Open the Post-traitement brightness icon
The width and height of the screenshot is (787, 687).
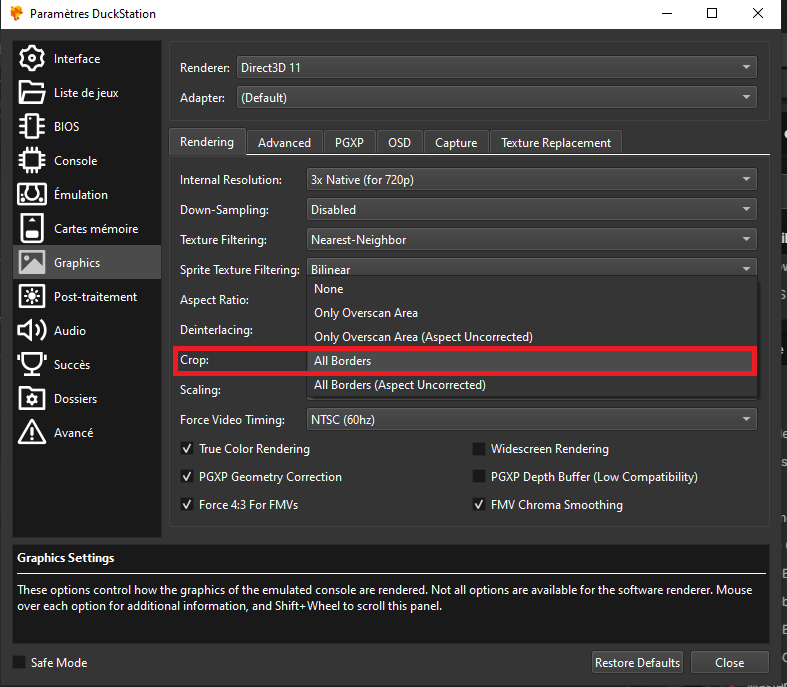(x=32, y=297)
